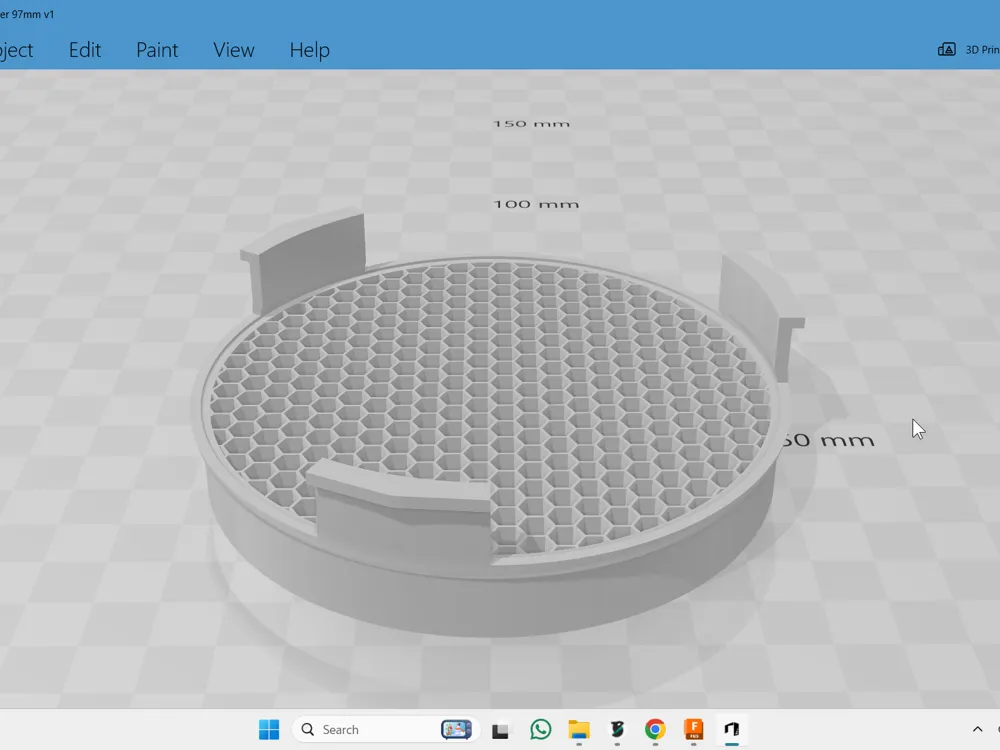This screenshot has height=750, width=1000.
Task: Open the Help menu
Action: (x=309, y=50)
